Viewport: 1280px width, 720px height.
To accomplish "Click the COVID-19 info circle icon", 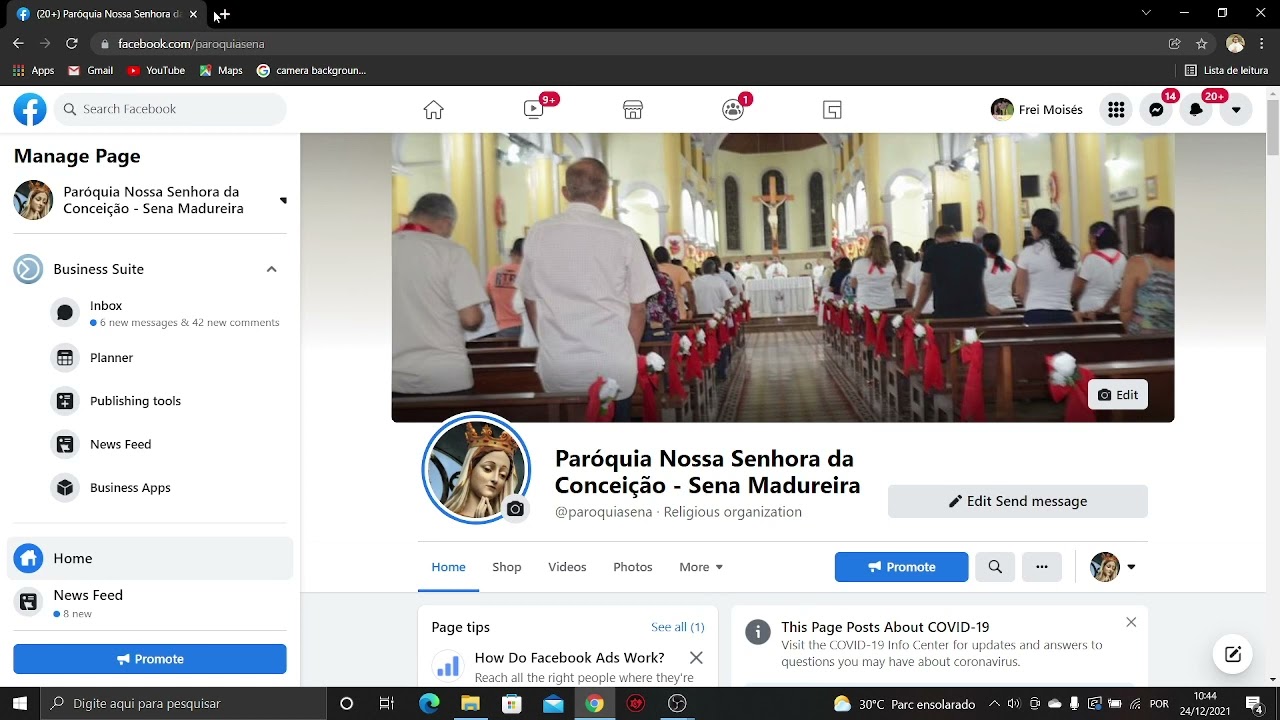I will 758,632.
